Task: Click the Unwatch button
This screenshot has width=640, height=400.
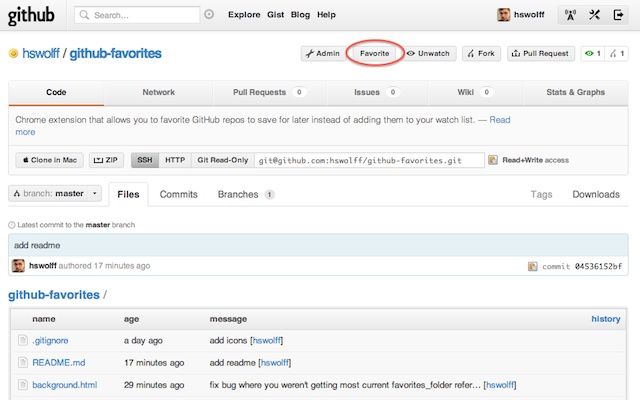Action: point(428,53)
